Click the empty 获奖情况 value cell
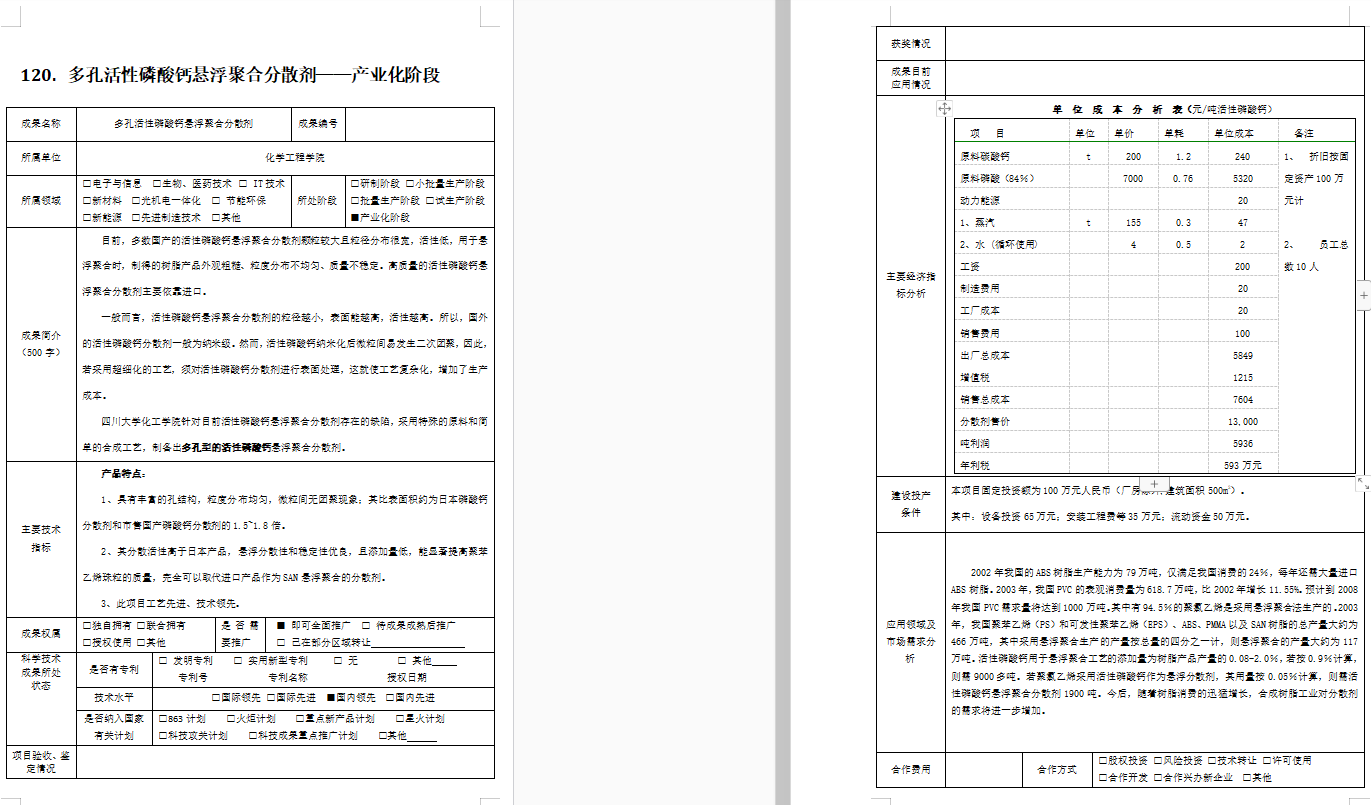 1150,43
